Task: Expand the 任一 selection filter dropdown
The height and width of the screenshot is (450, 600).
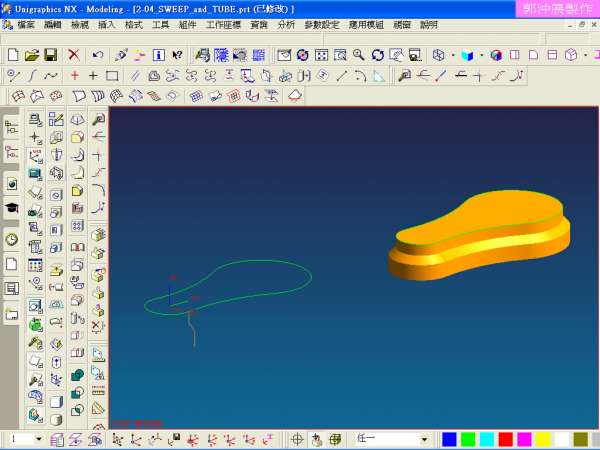Action: [424, 439]
